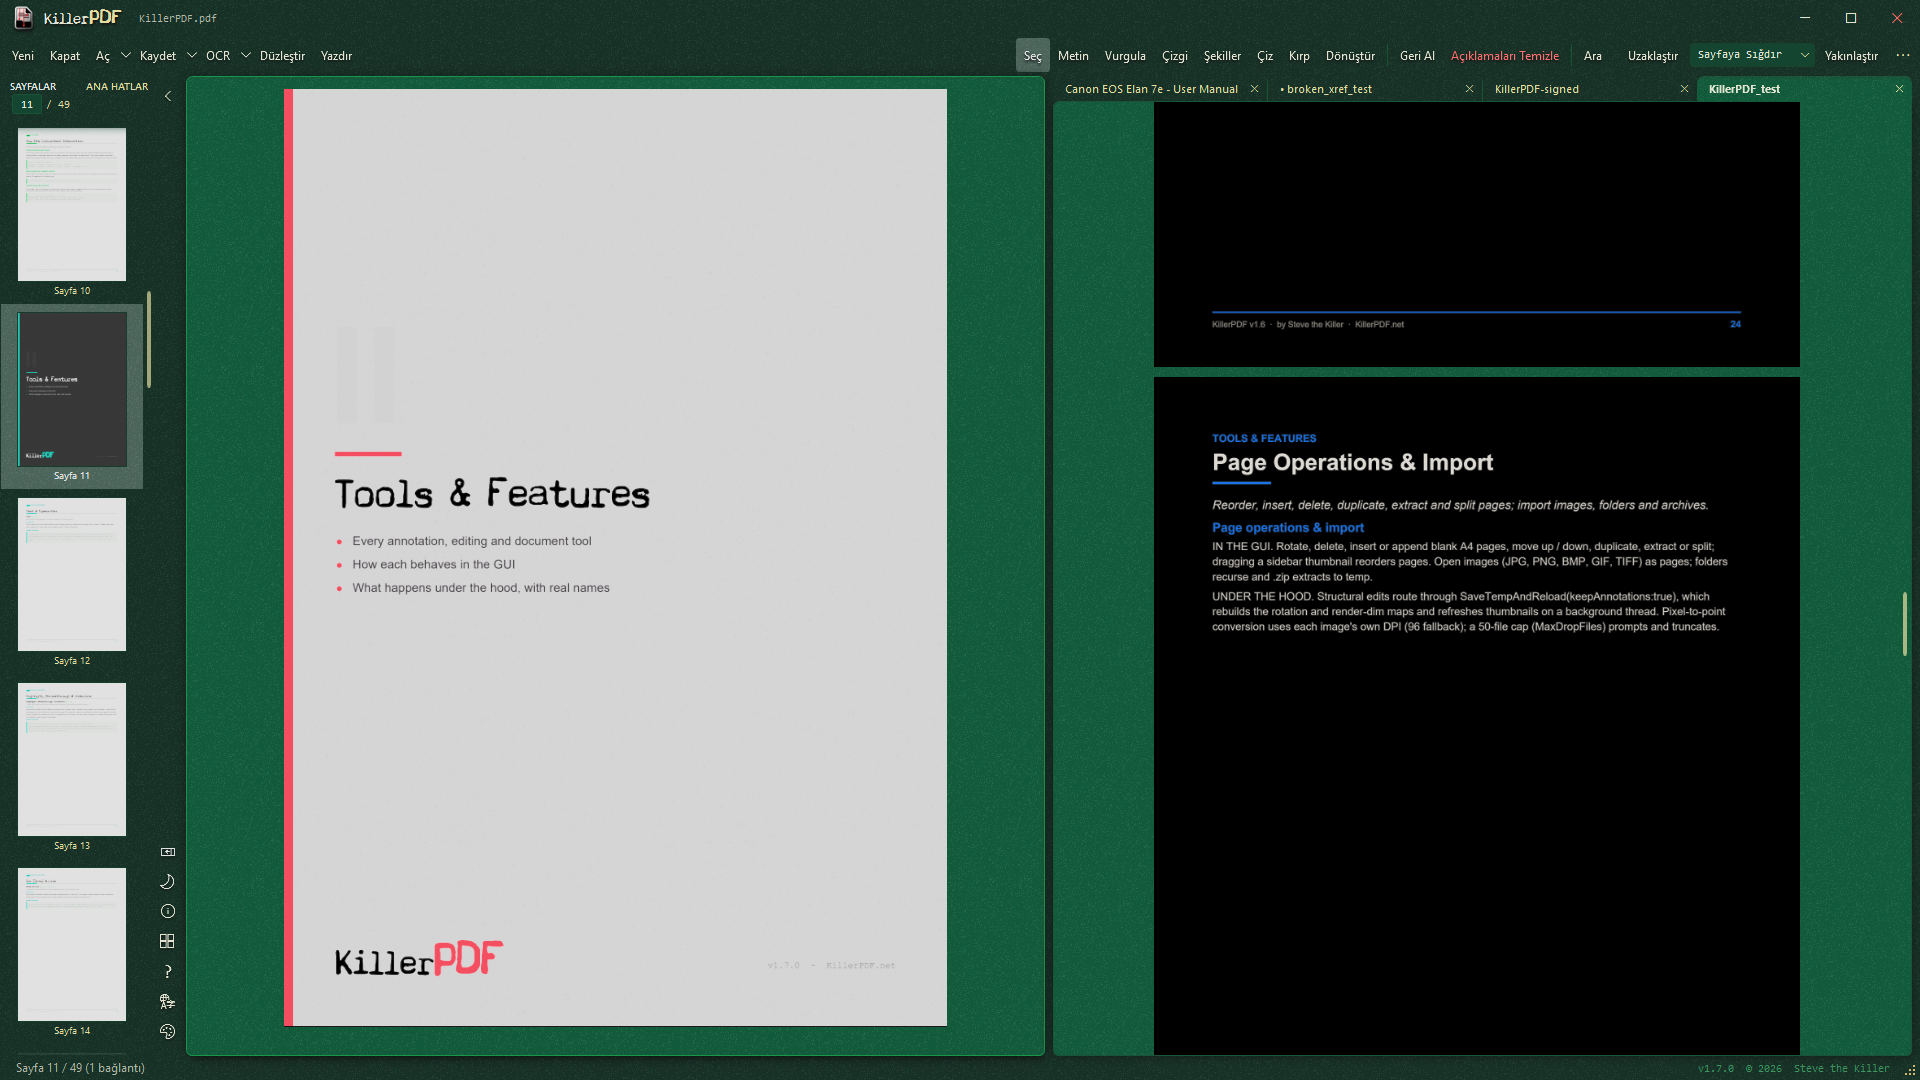
Task: Click the Aç open button
Action: pos(103,56)
